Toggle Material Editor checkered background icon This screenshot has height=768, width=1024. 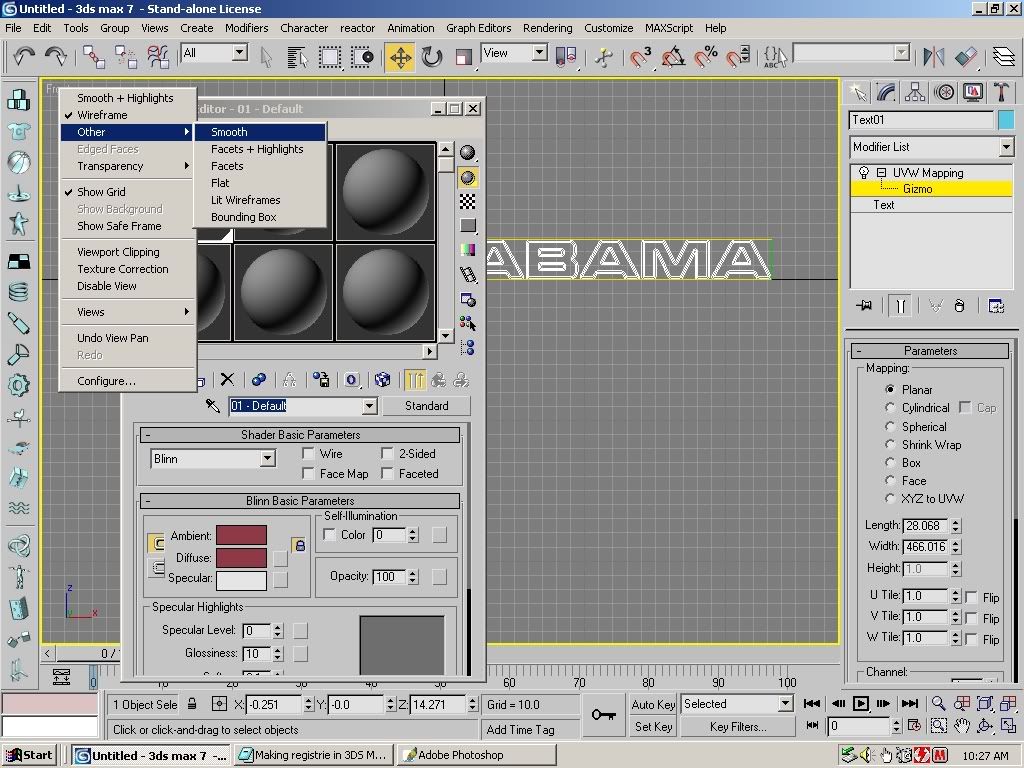[x=468, y=202]
